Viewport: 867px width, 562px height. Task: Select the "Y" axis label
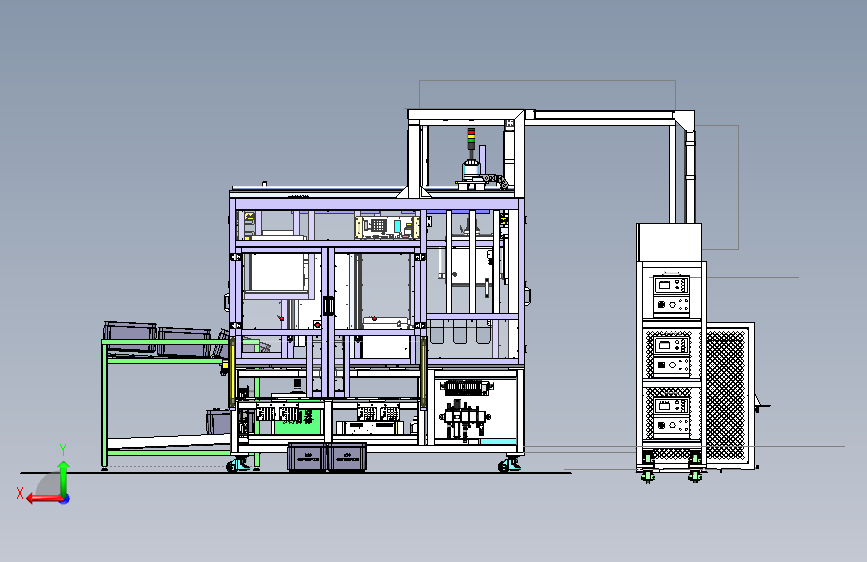[63, 450]
